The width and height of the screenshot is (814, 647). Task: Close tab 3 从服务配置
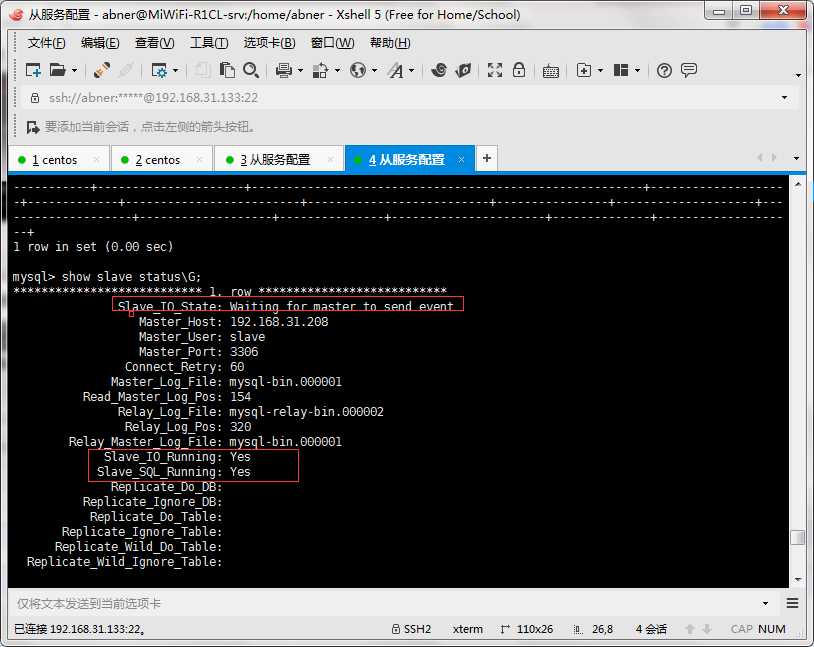pos(330,160)
